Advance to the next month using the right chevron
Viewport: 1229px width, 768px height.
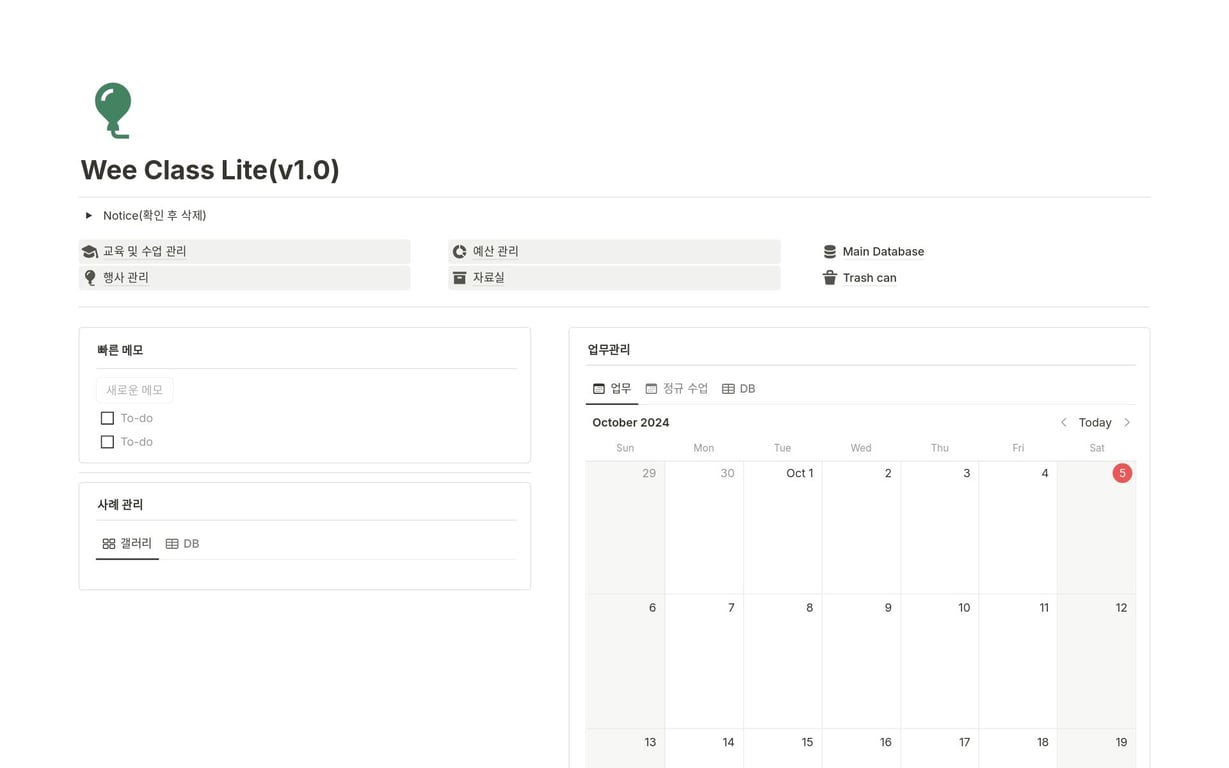[x=1127, y=422]
